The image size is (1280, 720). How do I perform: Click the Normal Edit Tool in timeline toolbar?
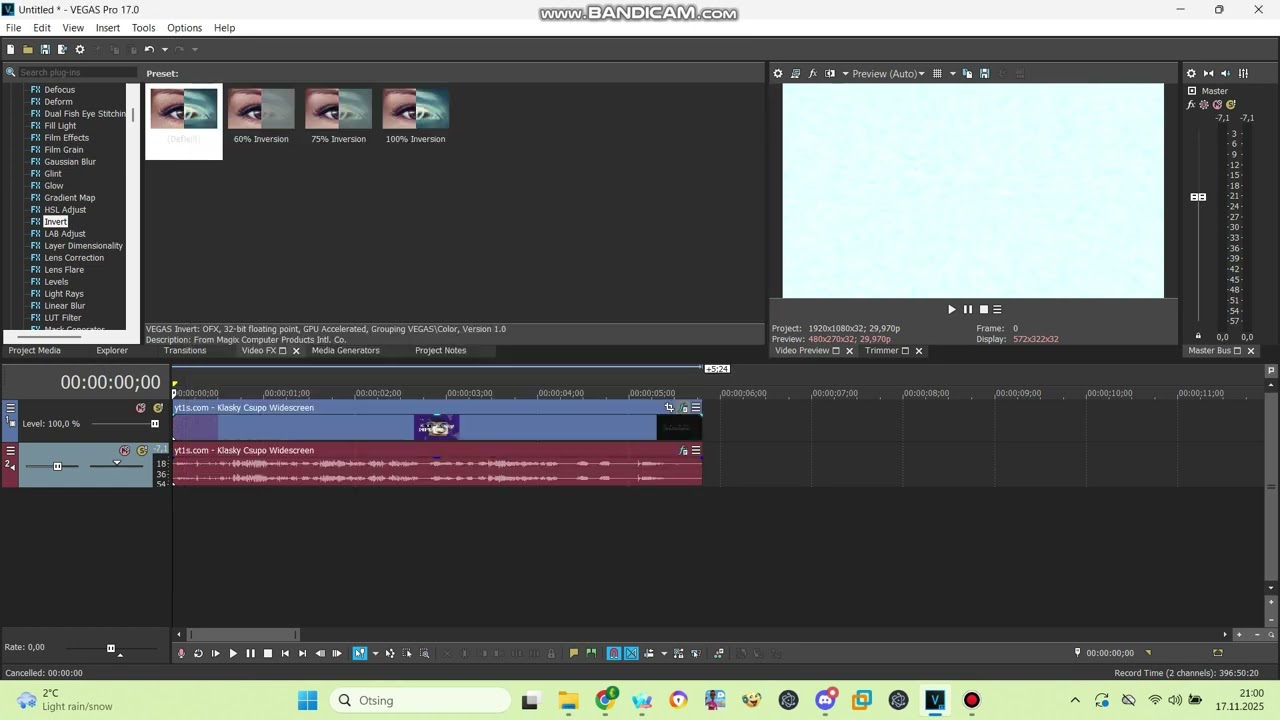tap(360, 653)
